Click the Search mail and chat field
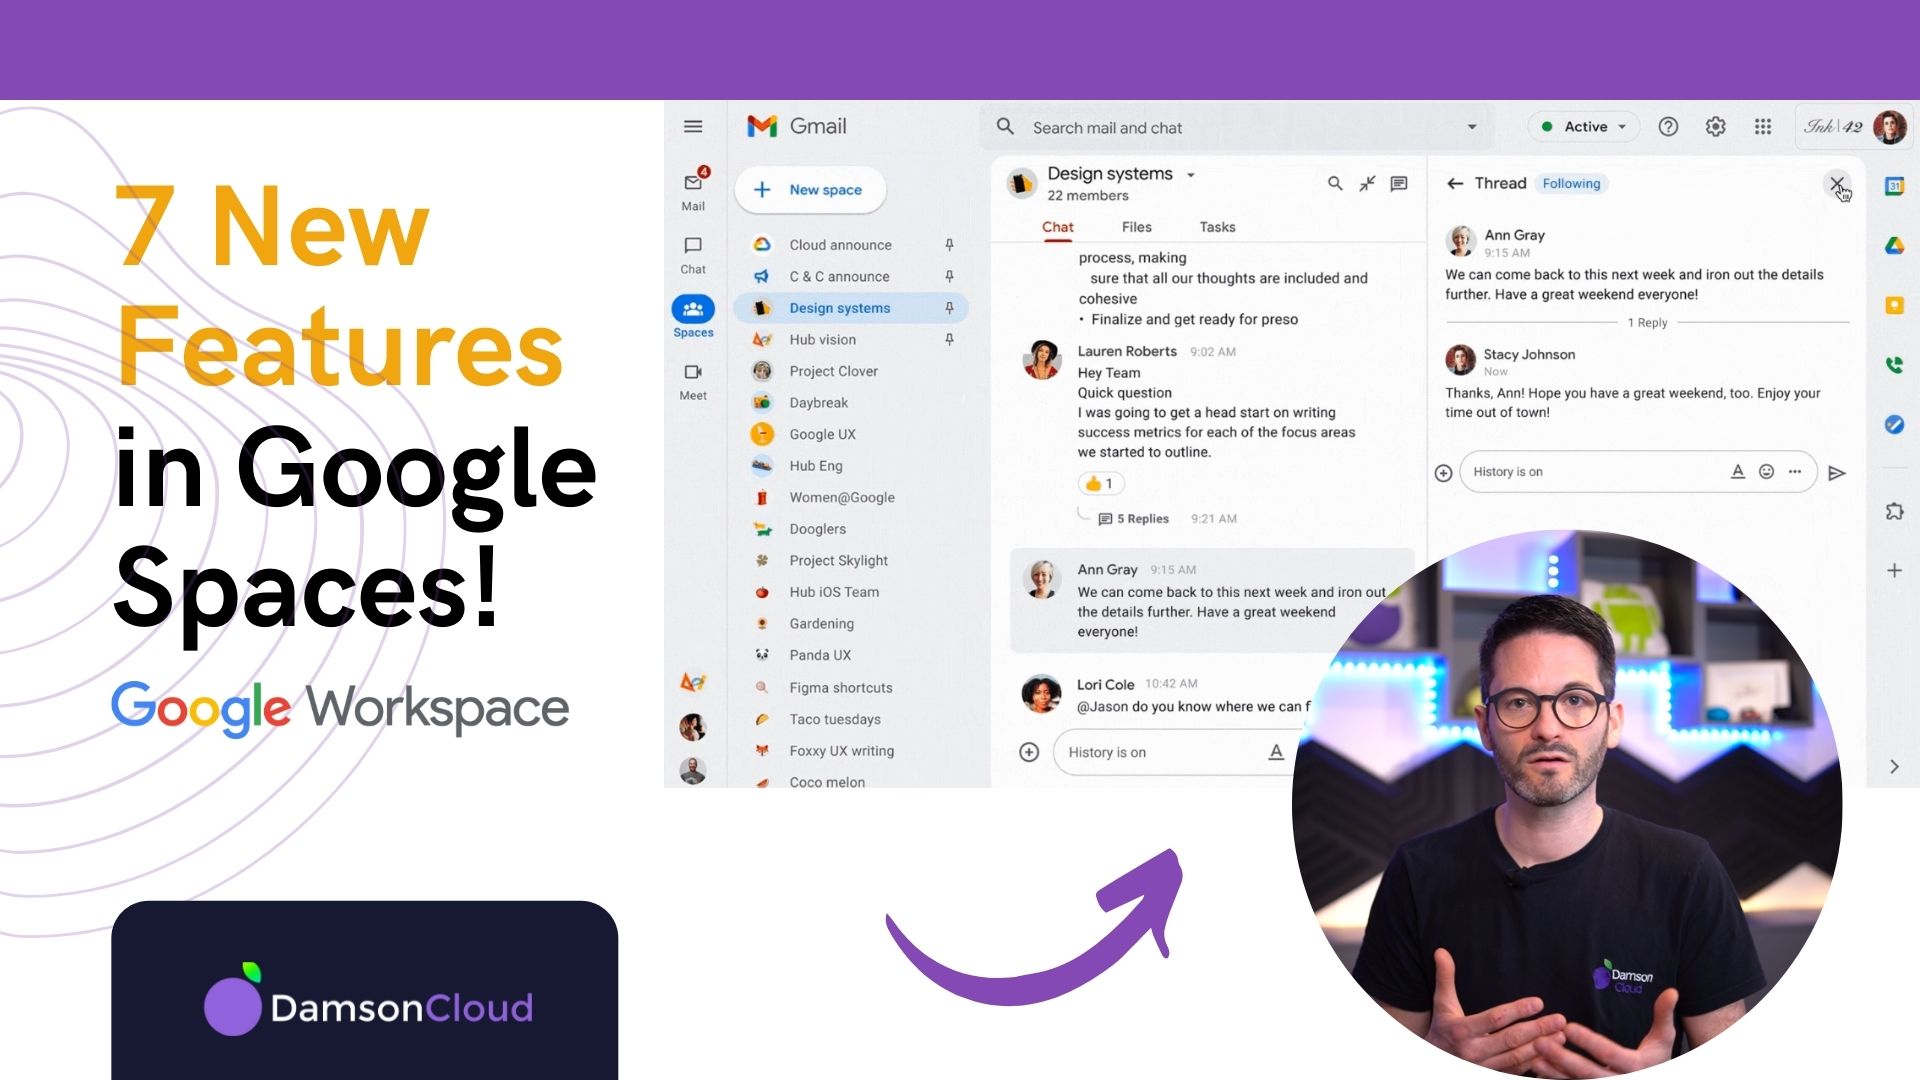The width and height of the screenshot is (1920, 1080). tap(1236, 127)
